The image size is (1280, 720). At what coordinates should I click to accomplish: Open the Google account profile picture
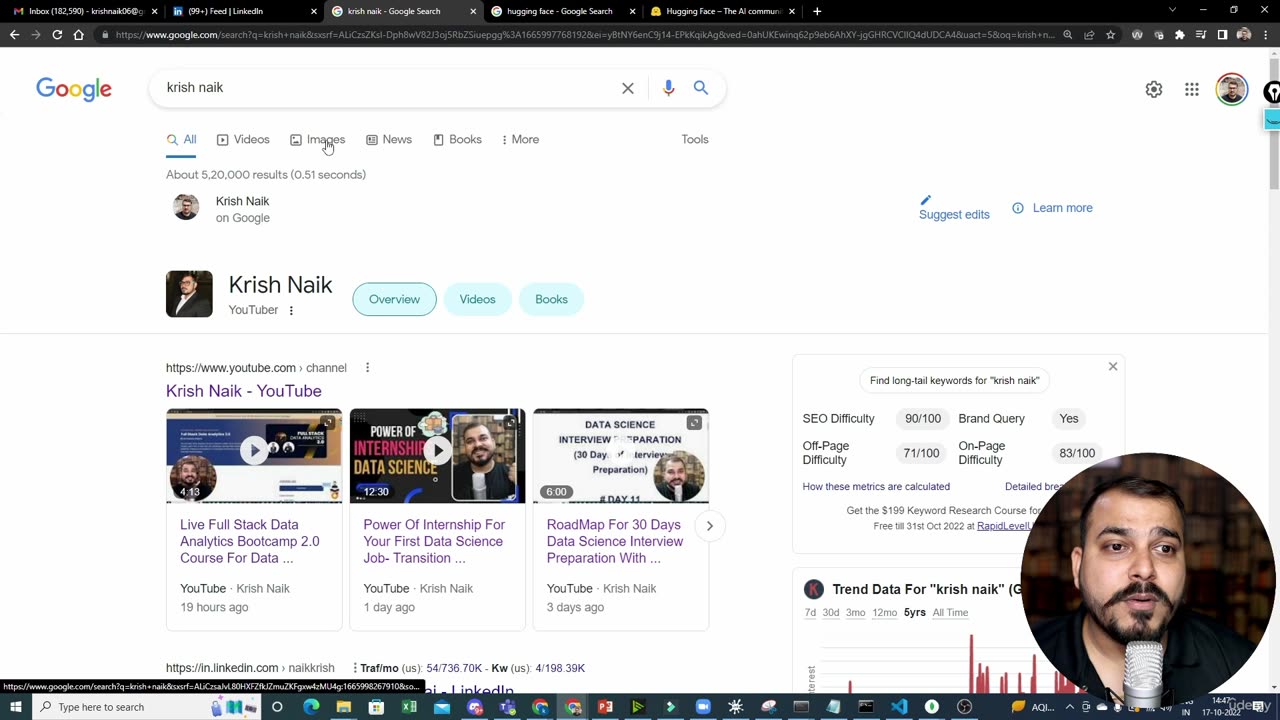pos(1232,89)
